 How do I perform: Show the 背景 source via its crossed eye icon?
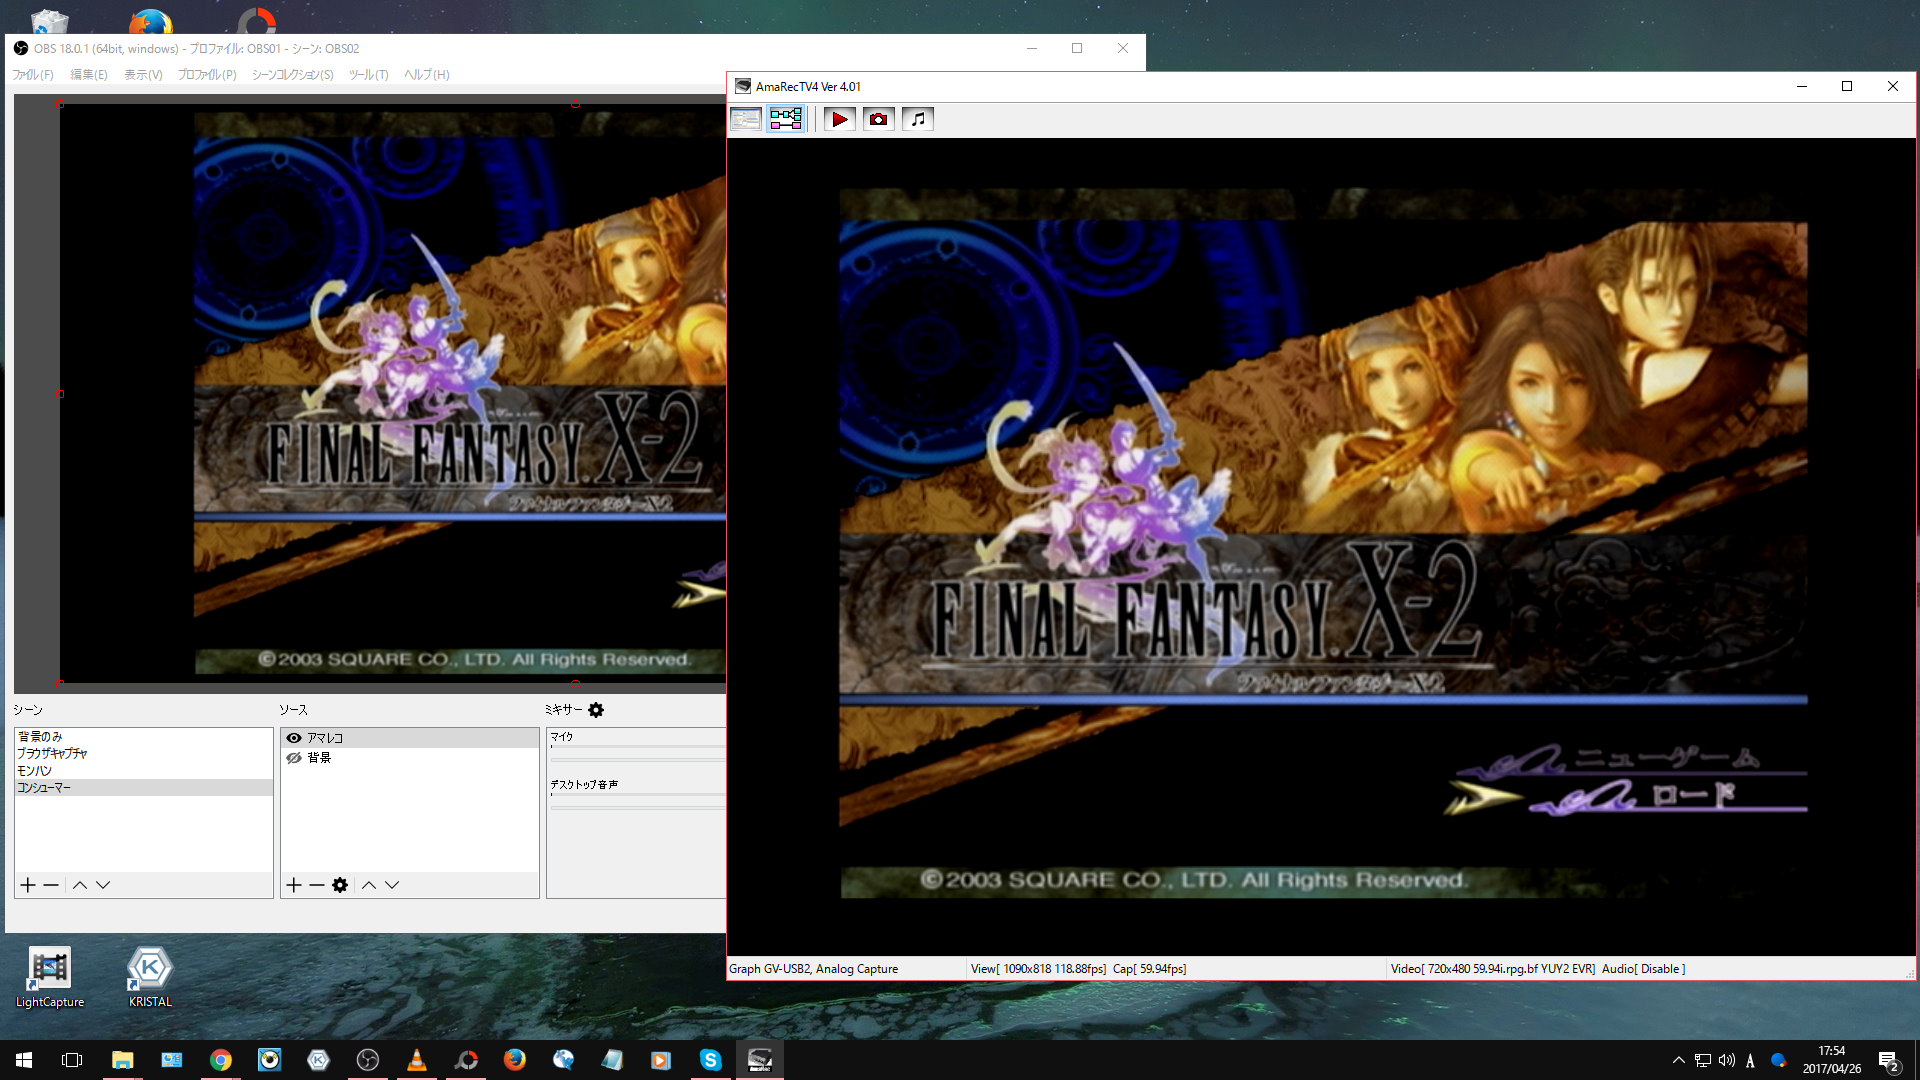[294, 758]
